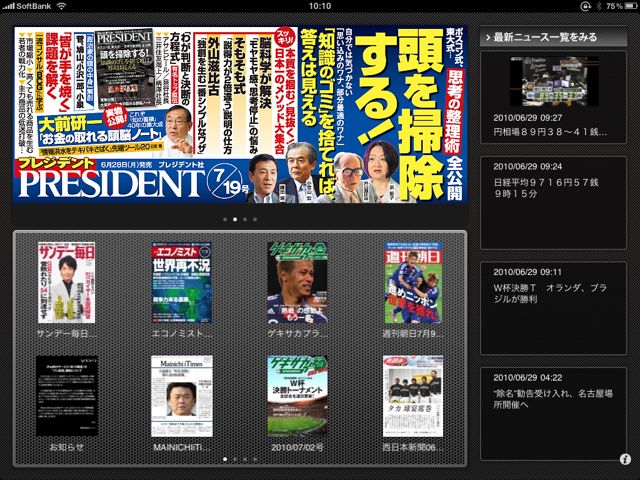Open the エコノミスト 世界再不況 magazine cover

tap(182, 282)
